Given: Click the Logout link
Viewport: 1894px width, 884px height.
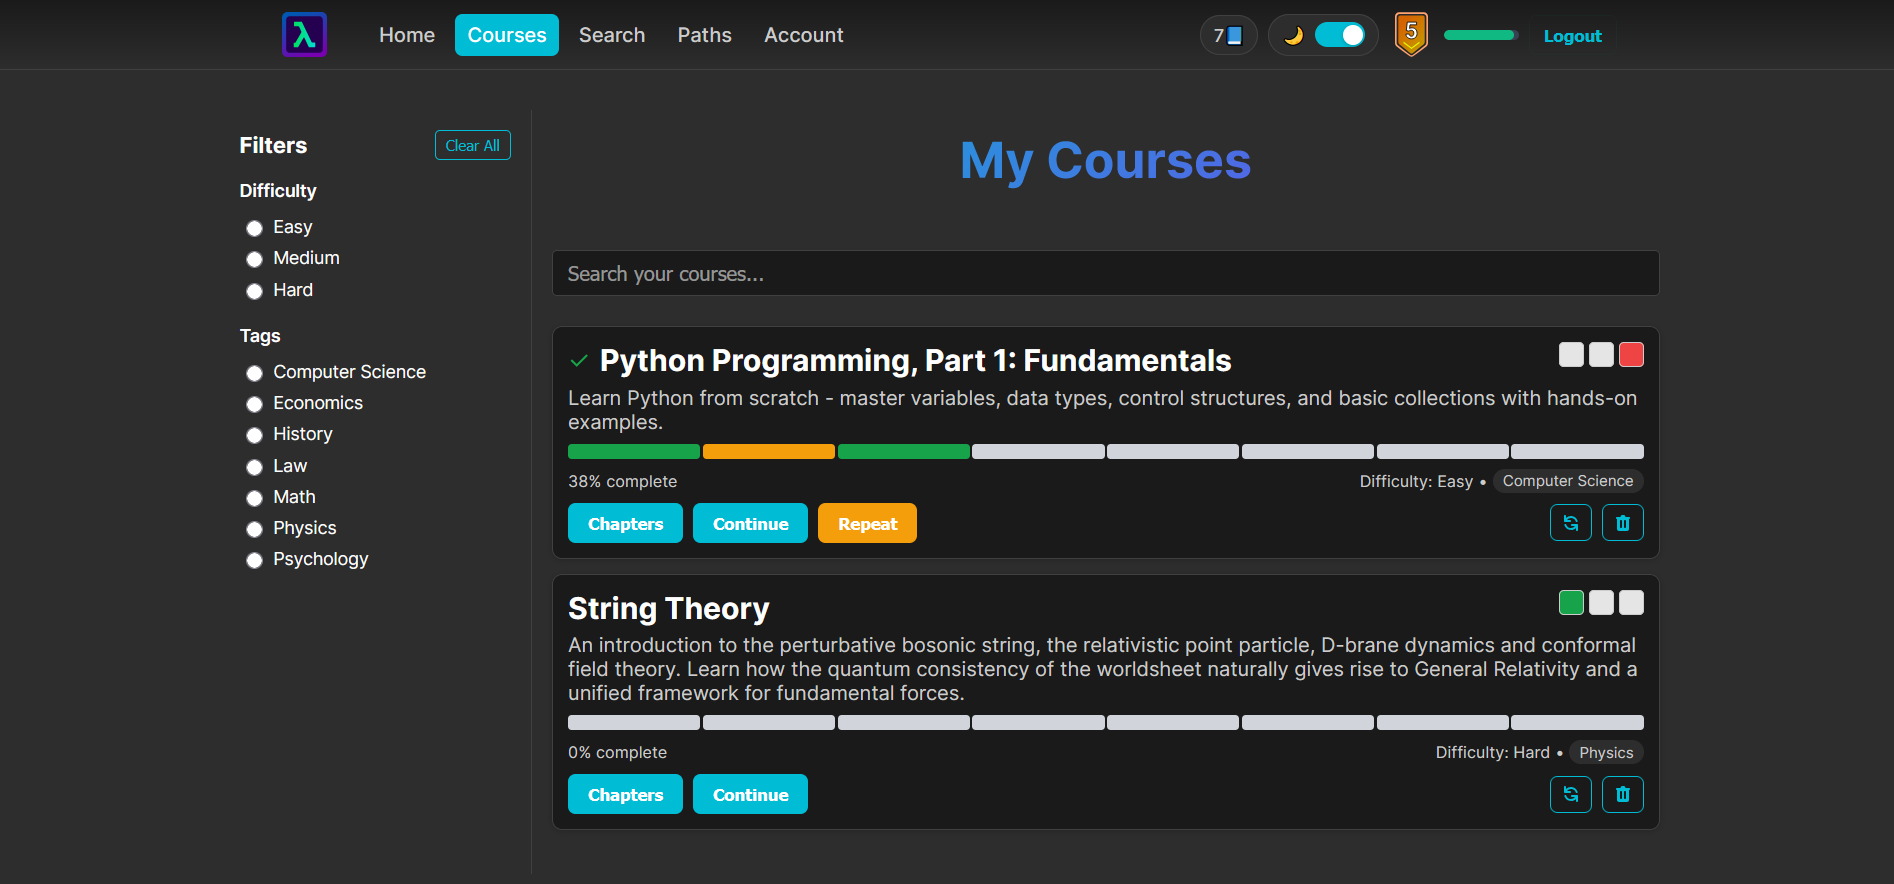Looking at the screenshot, I should click(1572, 36).
